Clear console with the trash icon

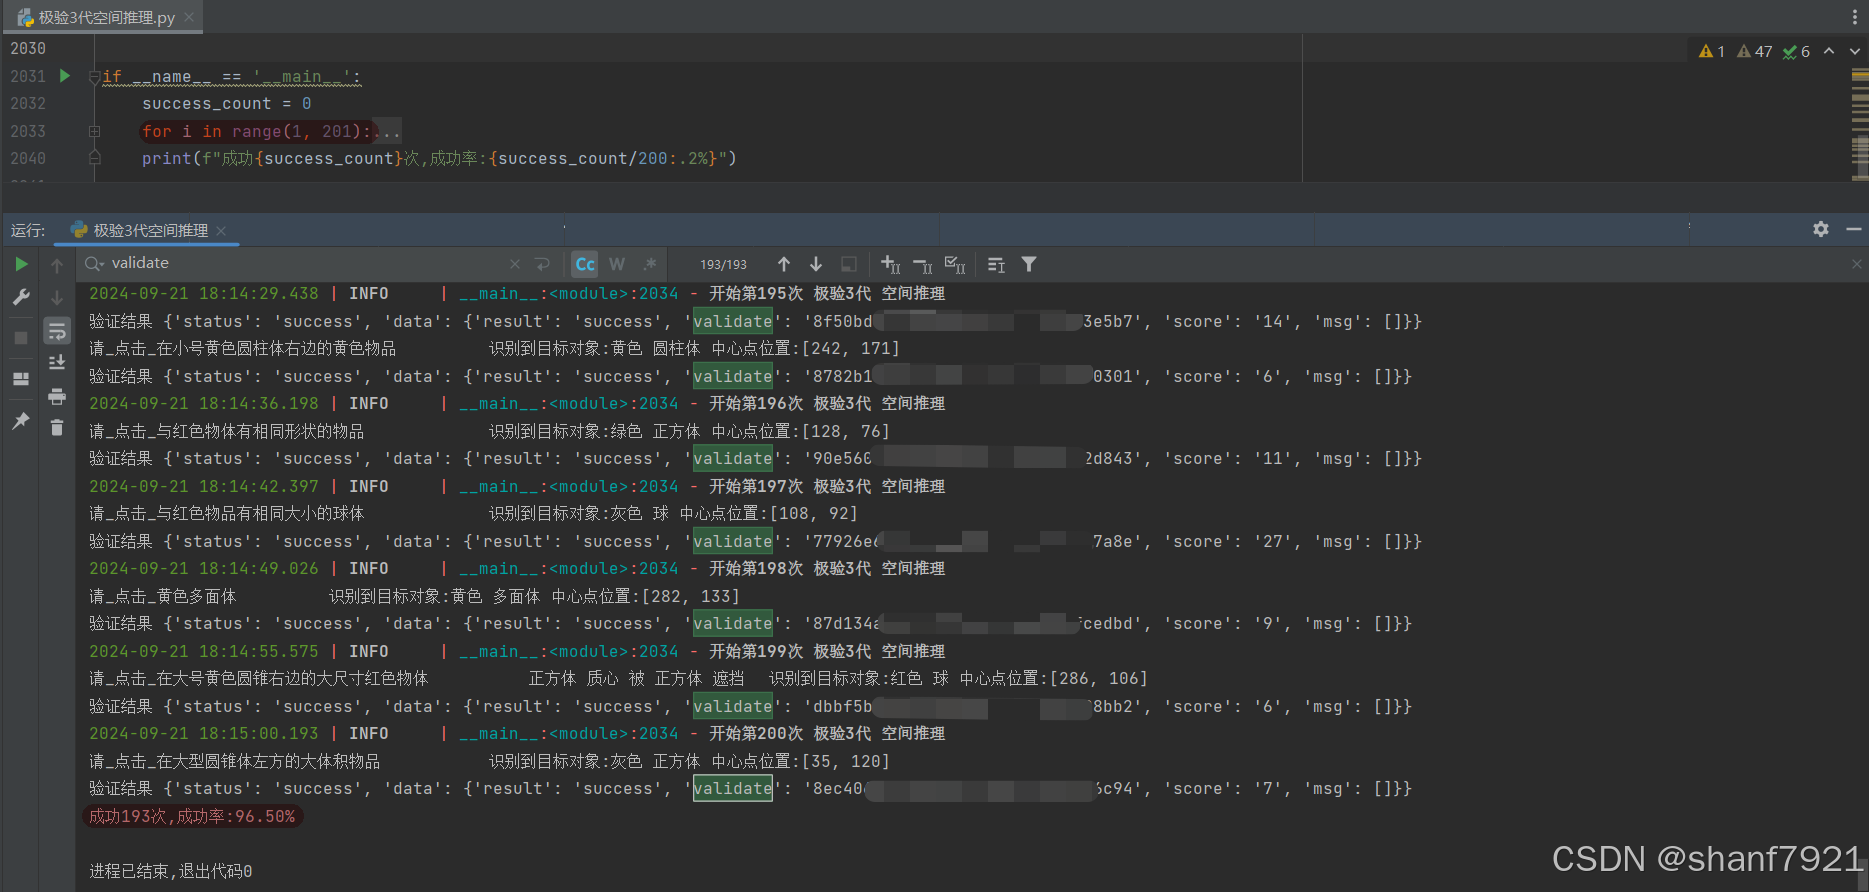[57, 427]
